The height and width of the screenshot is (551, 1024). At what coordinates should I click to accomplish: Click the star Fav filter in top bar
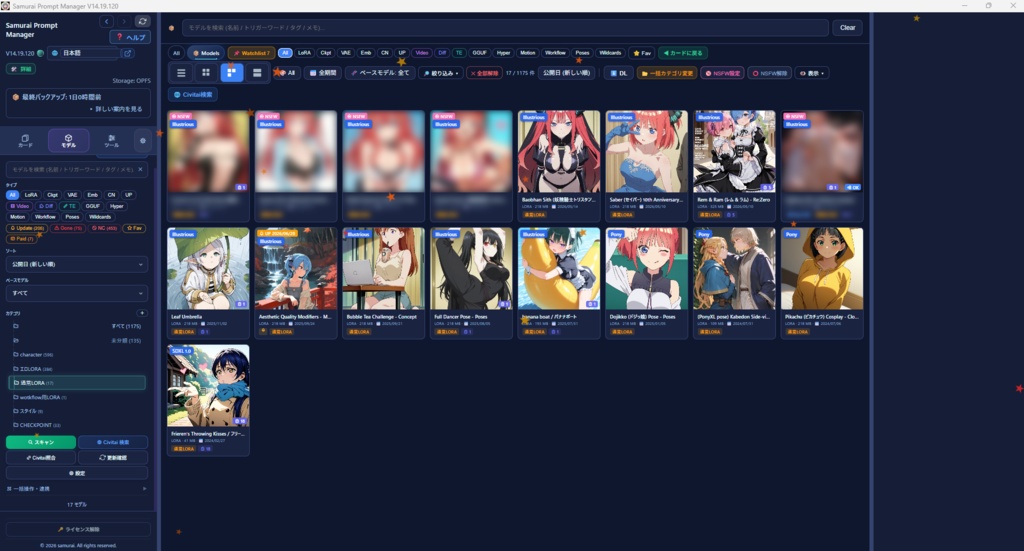click(x=643, y=53)
